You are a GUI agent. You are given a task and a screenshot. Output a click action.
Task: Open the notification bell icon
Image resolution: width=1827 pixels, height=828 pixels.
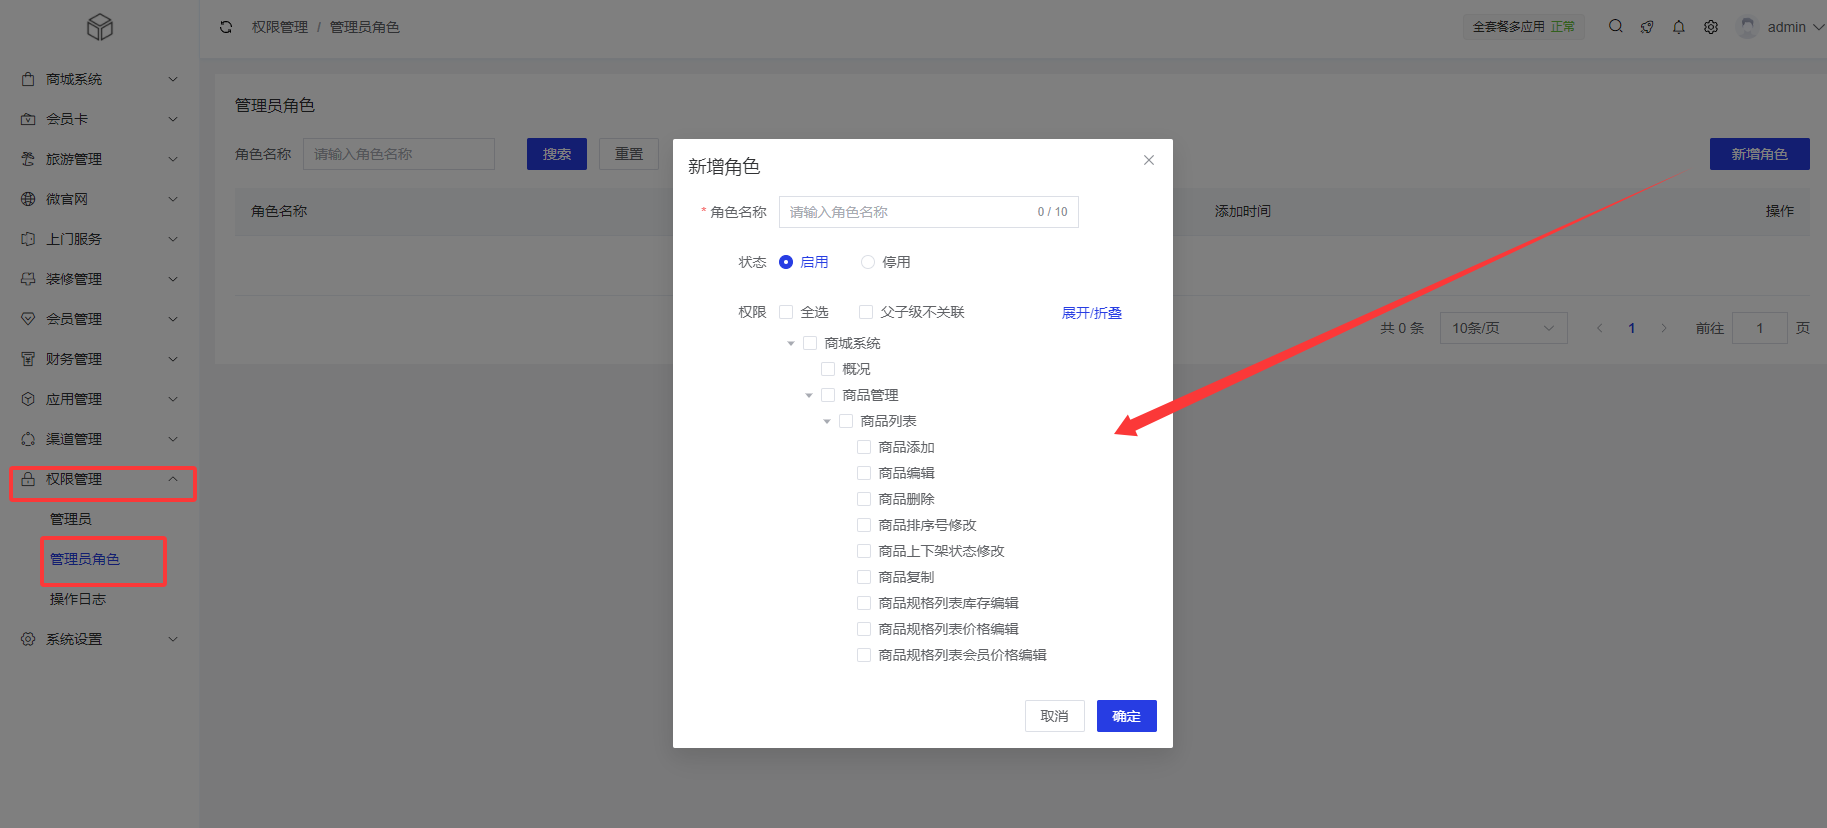[1679, 27]
